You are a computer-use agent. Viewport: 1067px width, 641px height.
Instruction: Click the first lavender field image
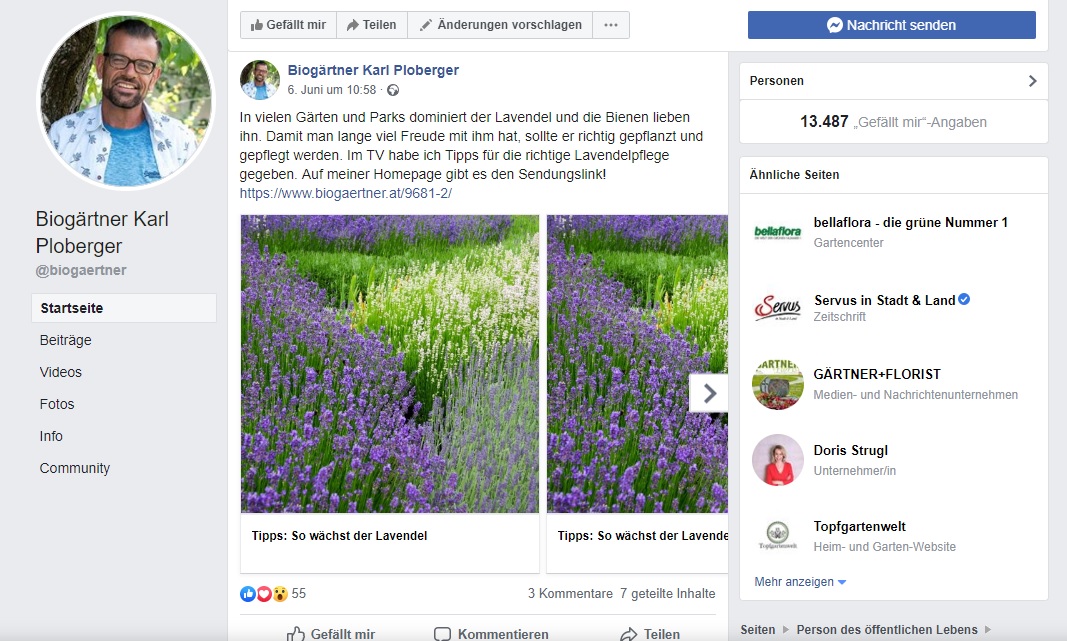(x=389, y=364)
